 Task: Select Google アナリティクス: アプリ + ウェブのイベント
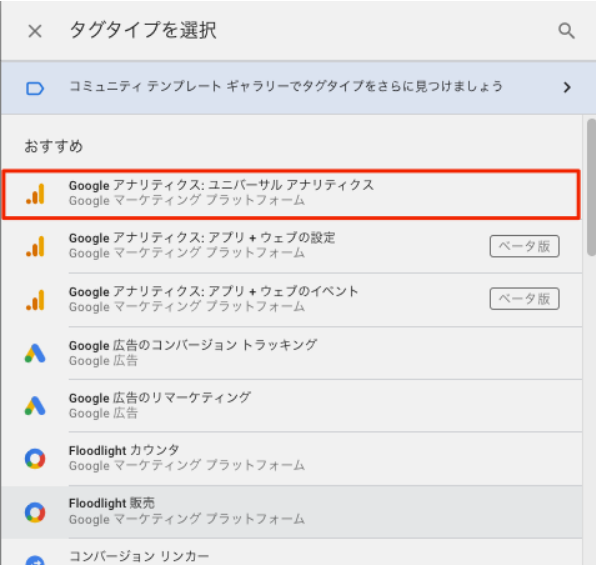tap(291, 300)
